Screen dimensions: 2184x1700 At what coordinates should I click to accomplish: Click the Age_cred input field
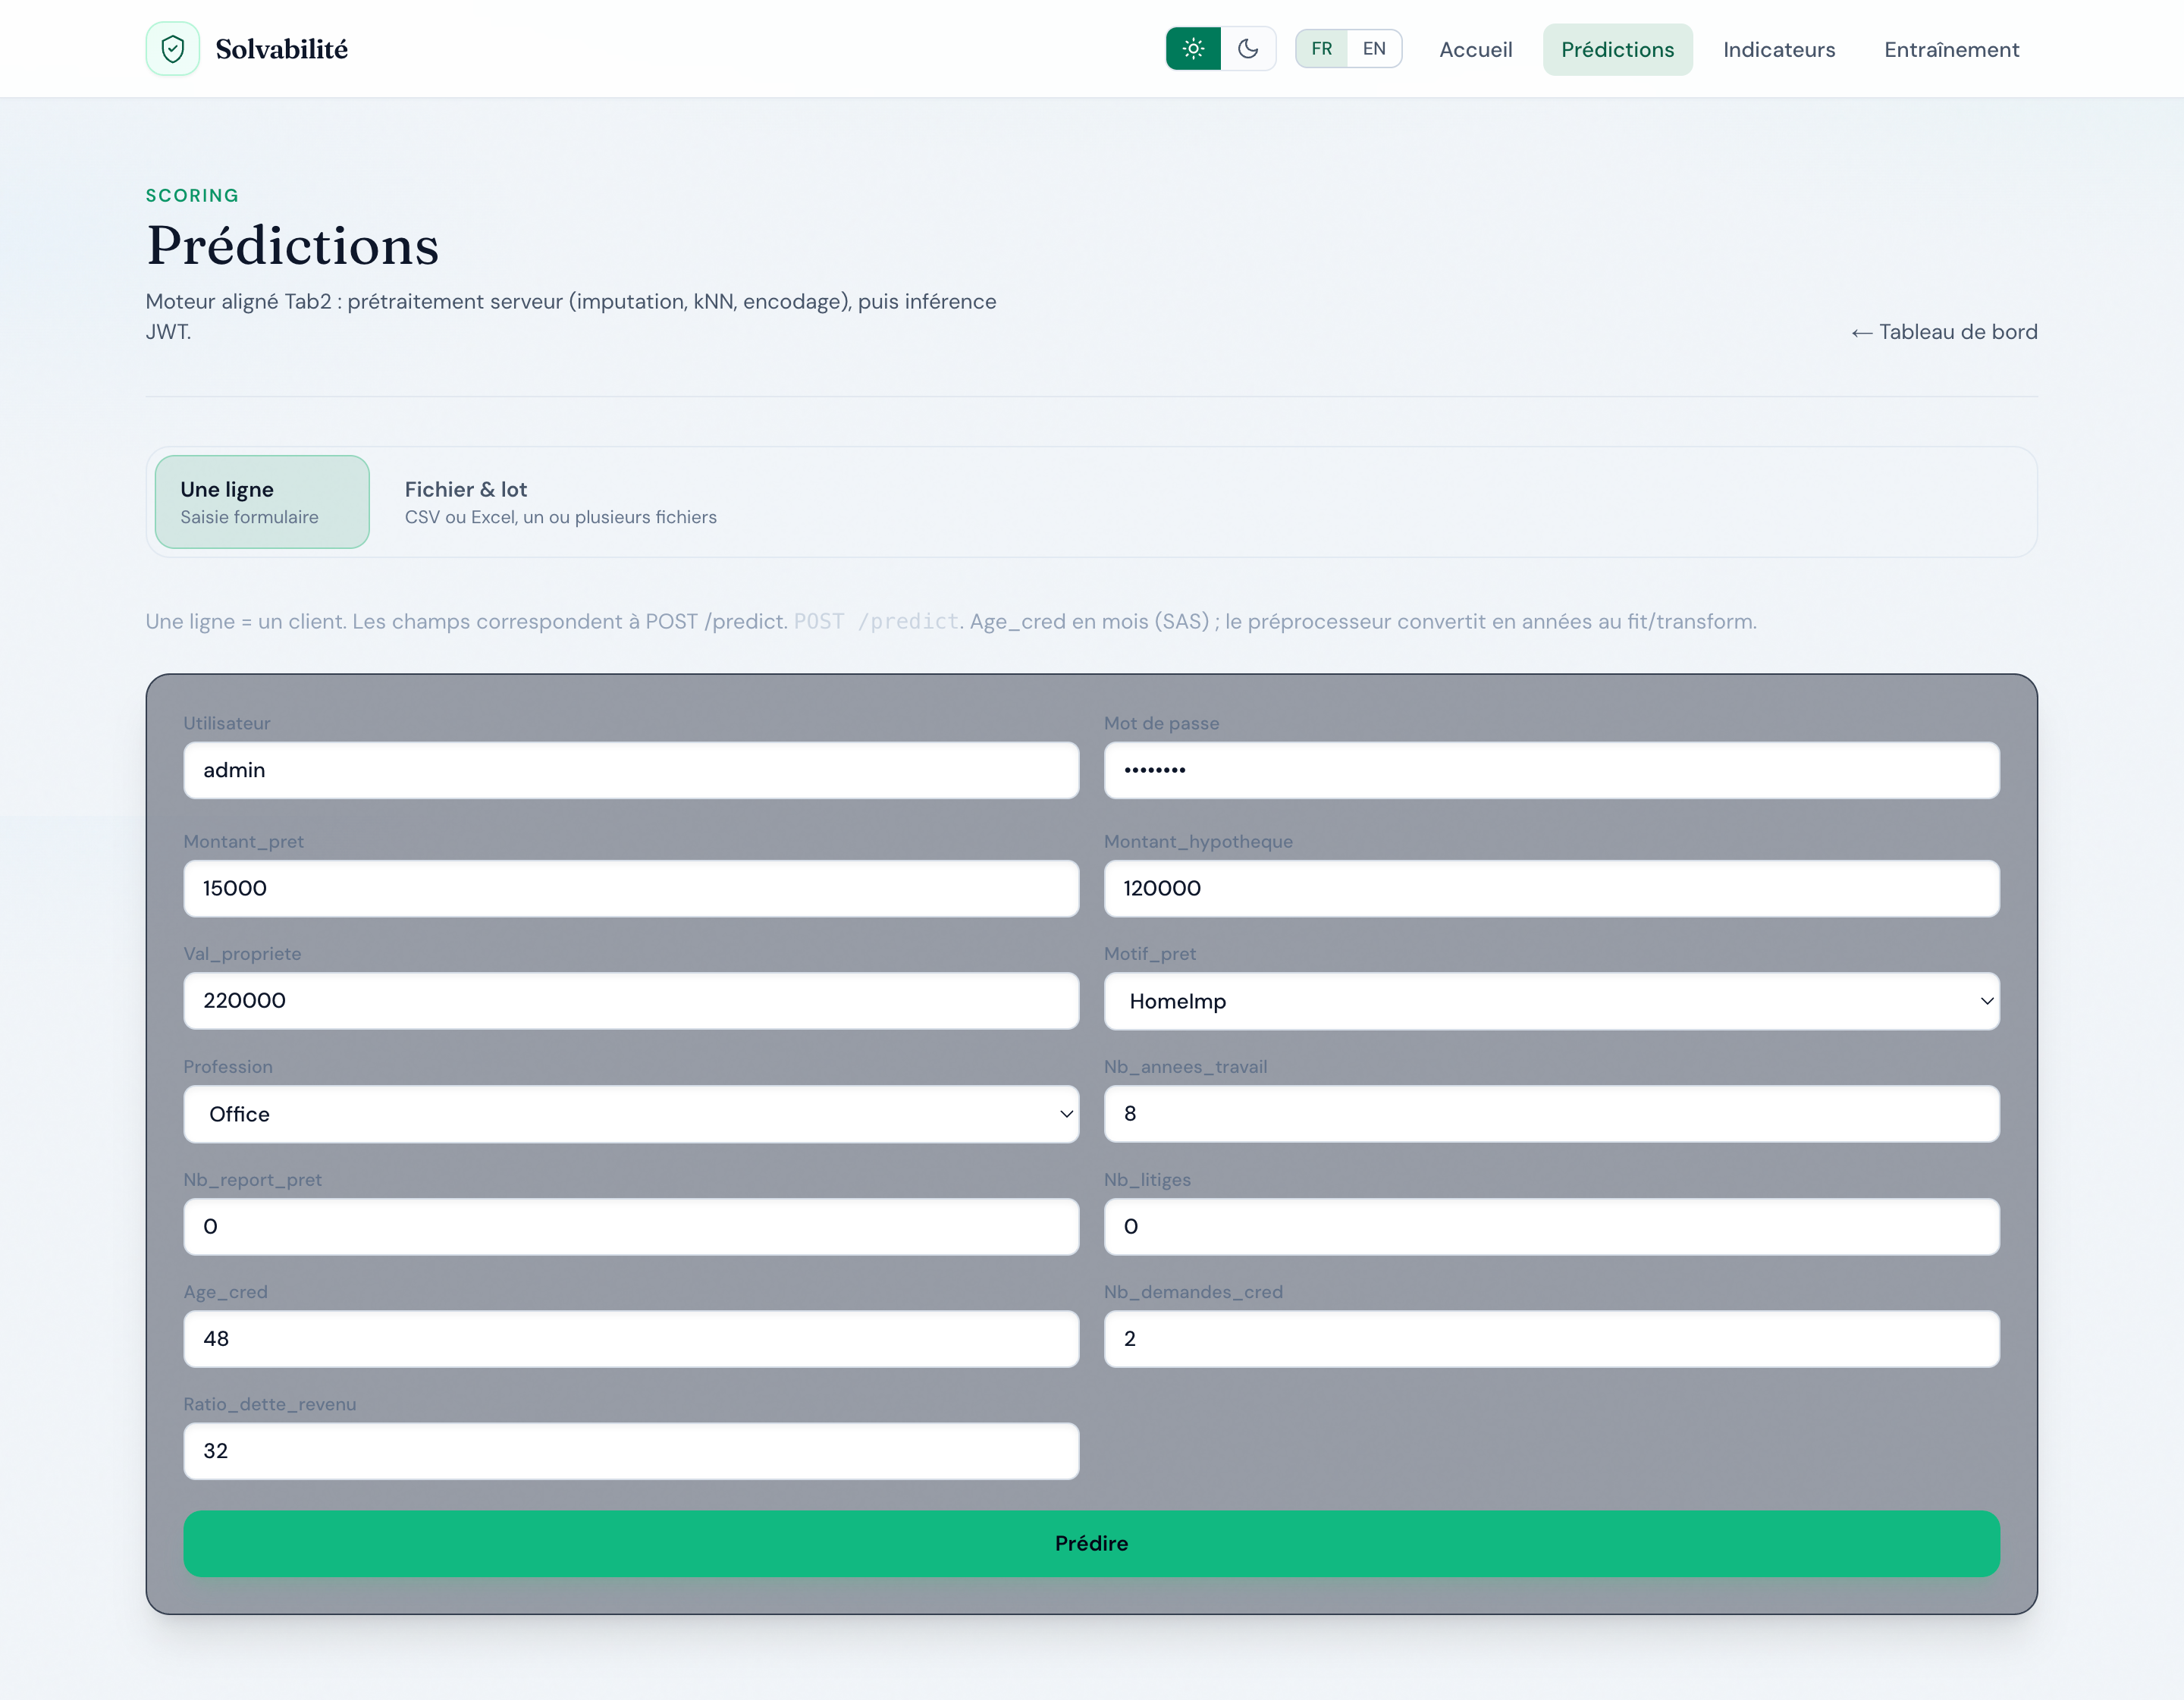(631, 1339)
